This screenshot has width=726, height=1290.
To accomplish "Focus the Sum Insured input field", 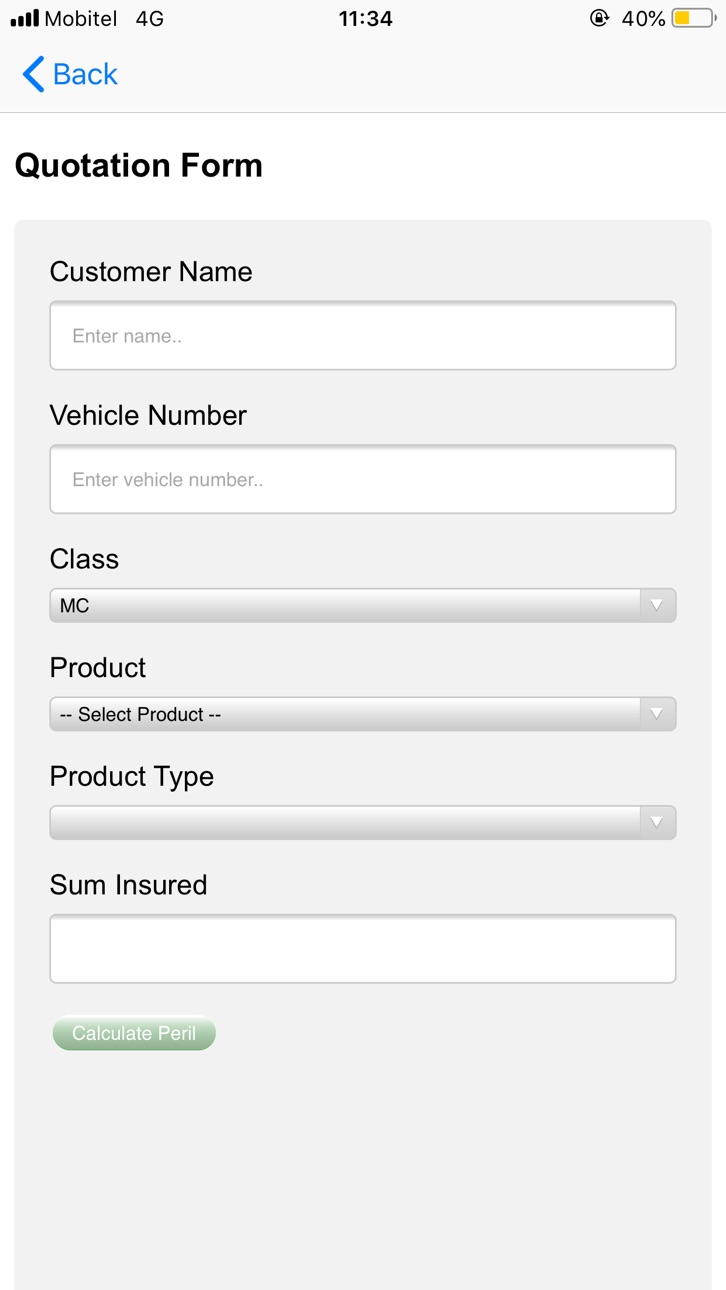I will [x=363, y=949].
